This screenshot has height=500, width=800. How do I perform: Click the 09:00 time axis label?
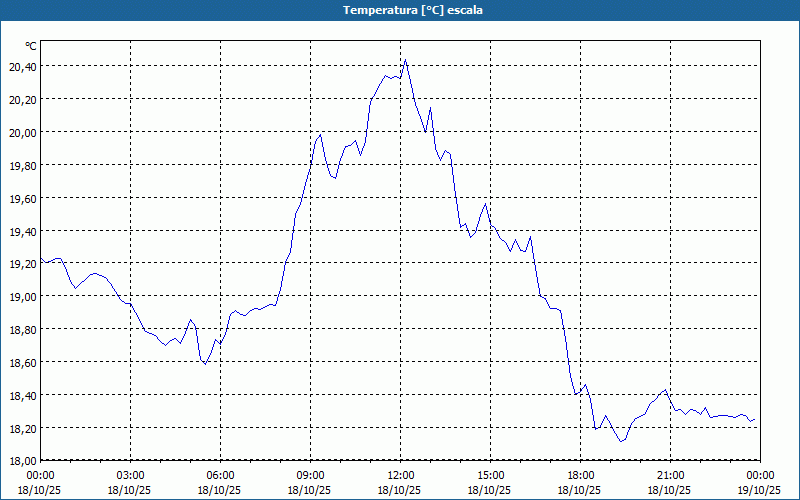tap(310, 475)
